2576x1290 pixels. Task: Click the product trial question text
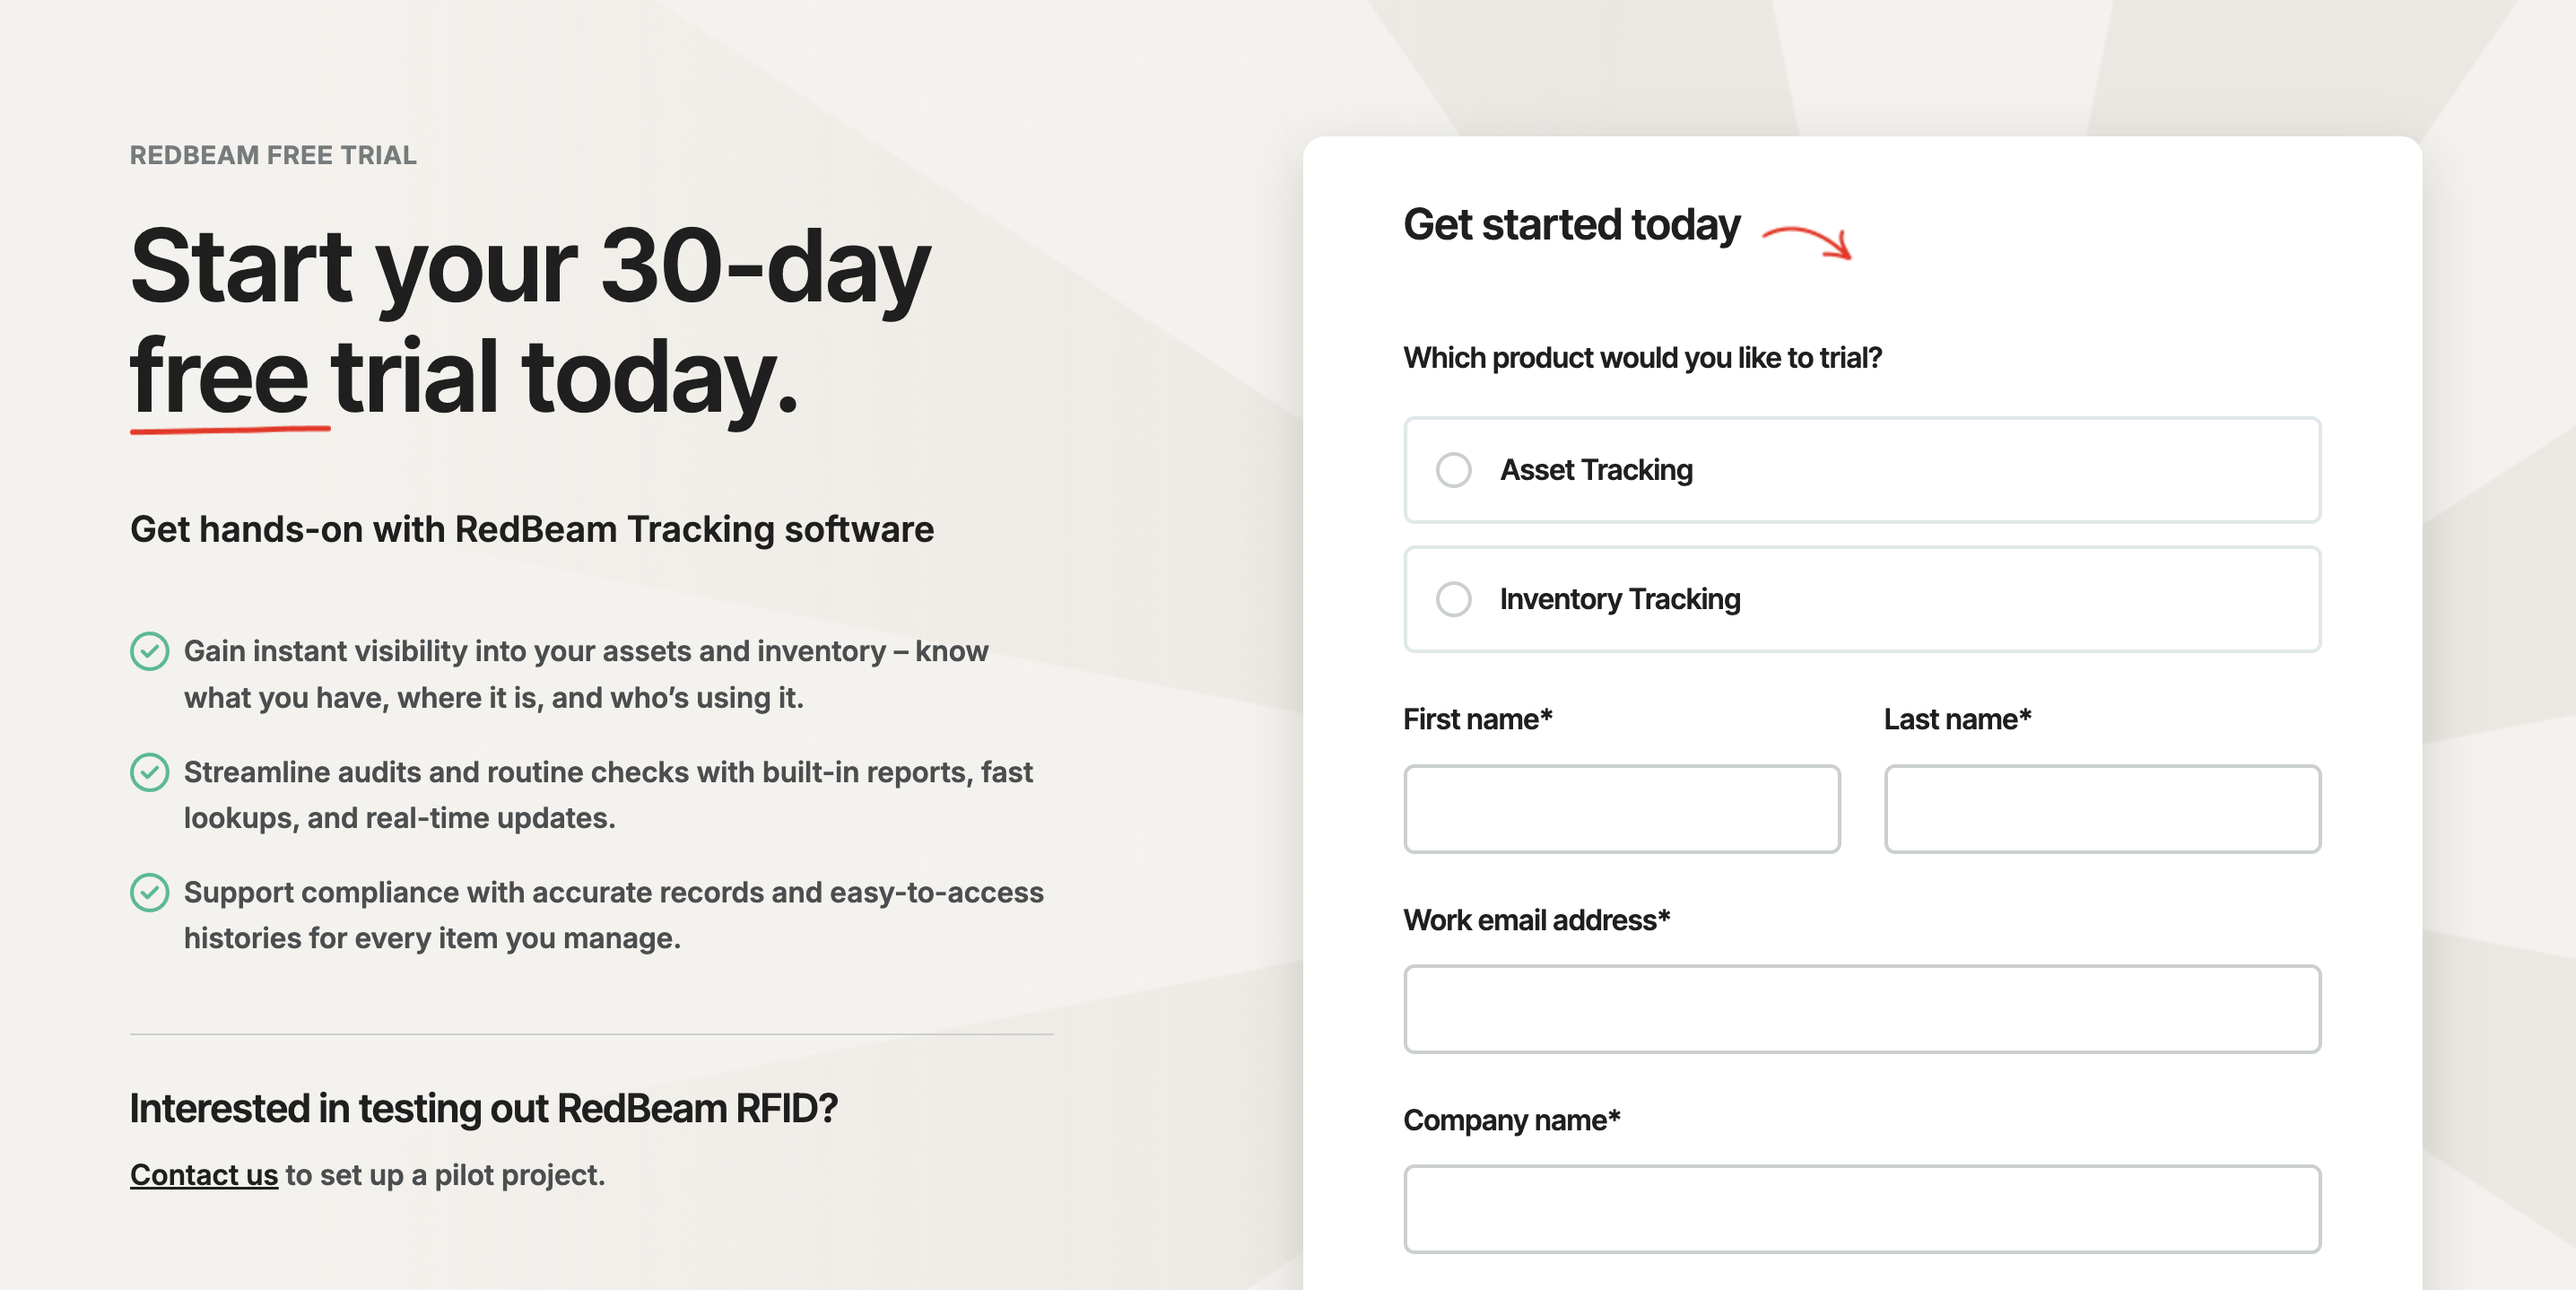point(1643,356)
